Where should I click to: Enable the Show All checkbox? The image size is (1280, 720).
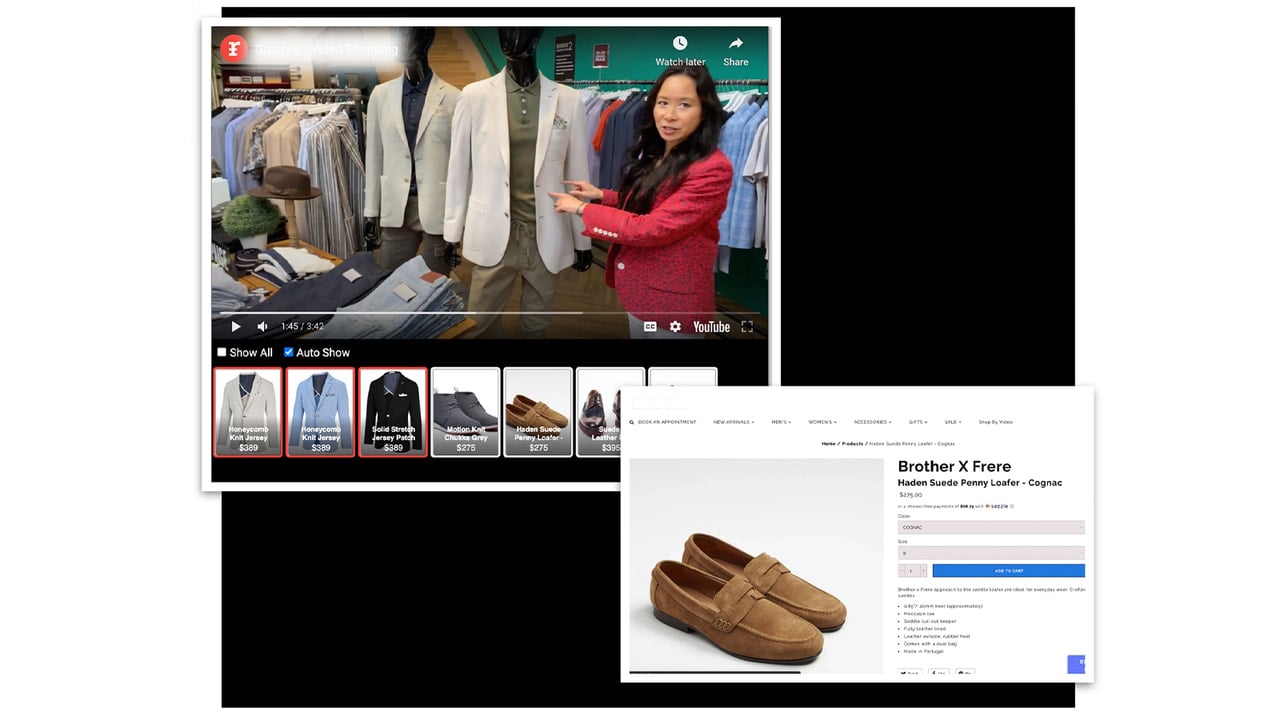[x=222, y=352]
